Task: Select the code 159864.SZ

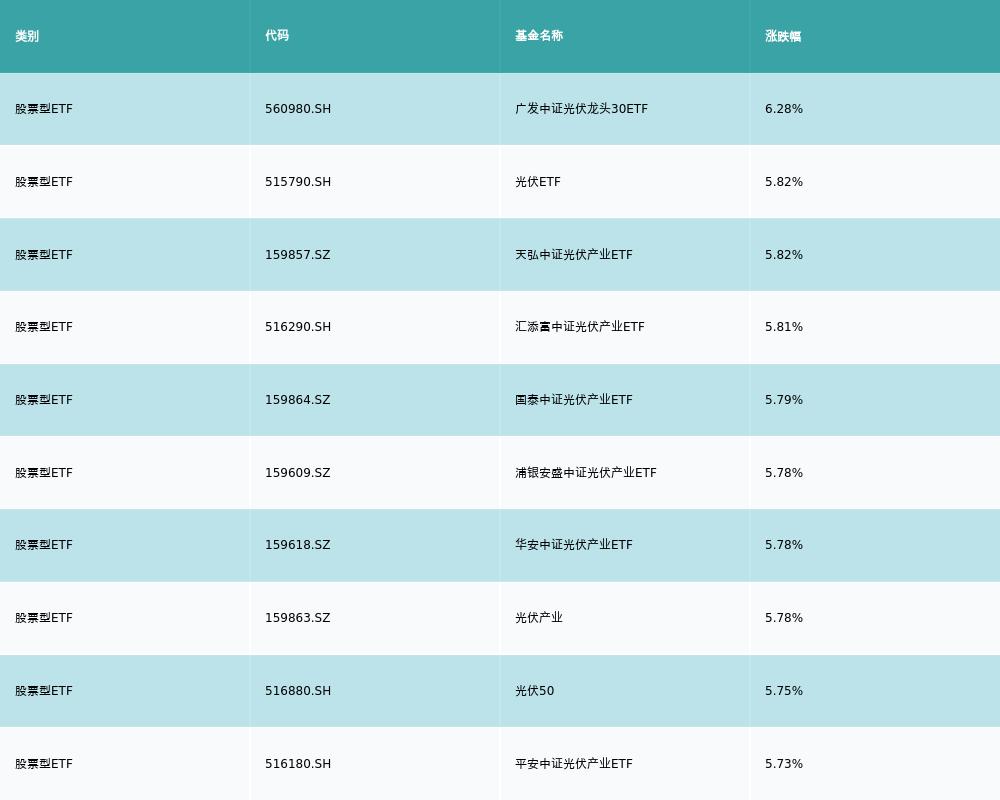Action: click(298, 400)
